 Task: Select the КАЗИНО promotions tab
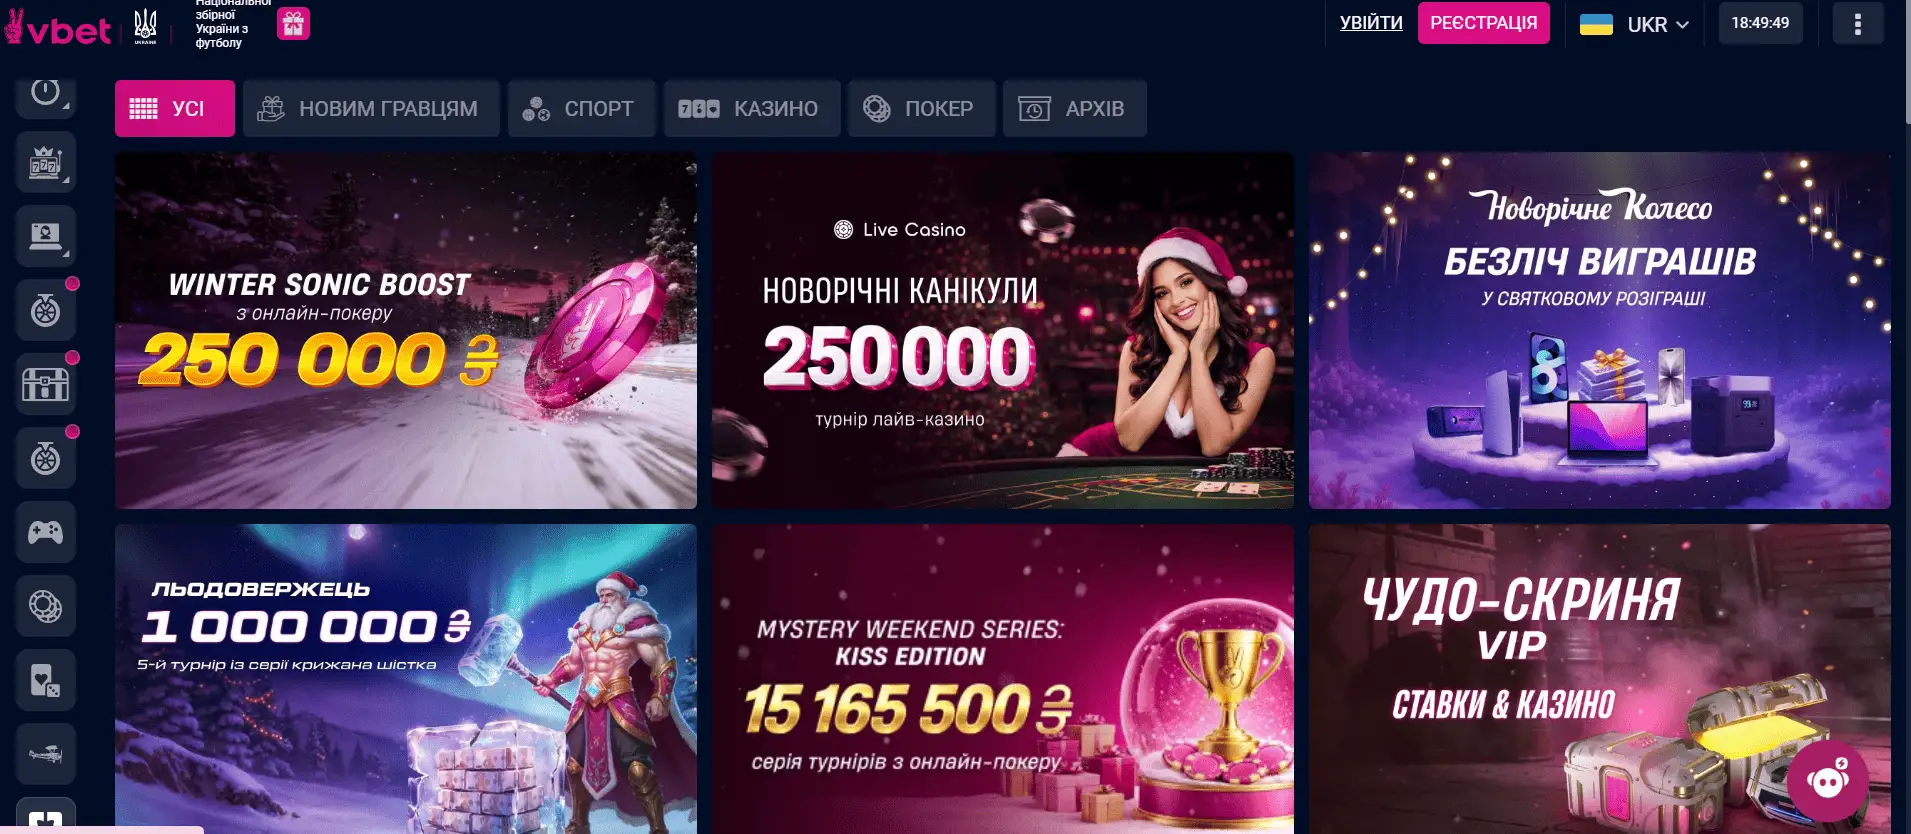click(752, 108)
